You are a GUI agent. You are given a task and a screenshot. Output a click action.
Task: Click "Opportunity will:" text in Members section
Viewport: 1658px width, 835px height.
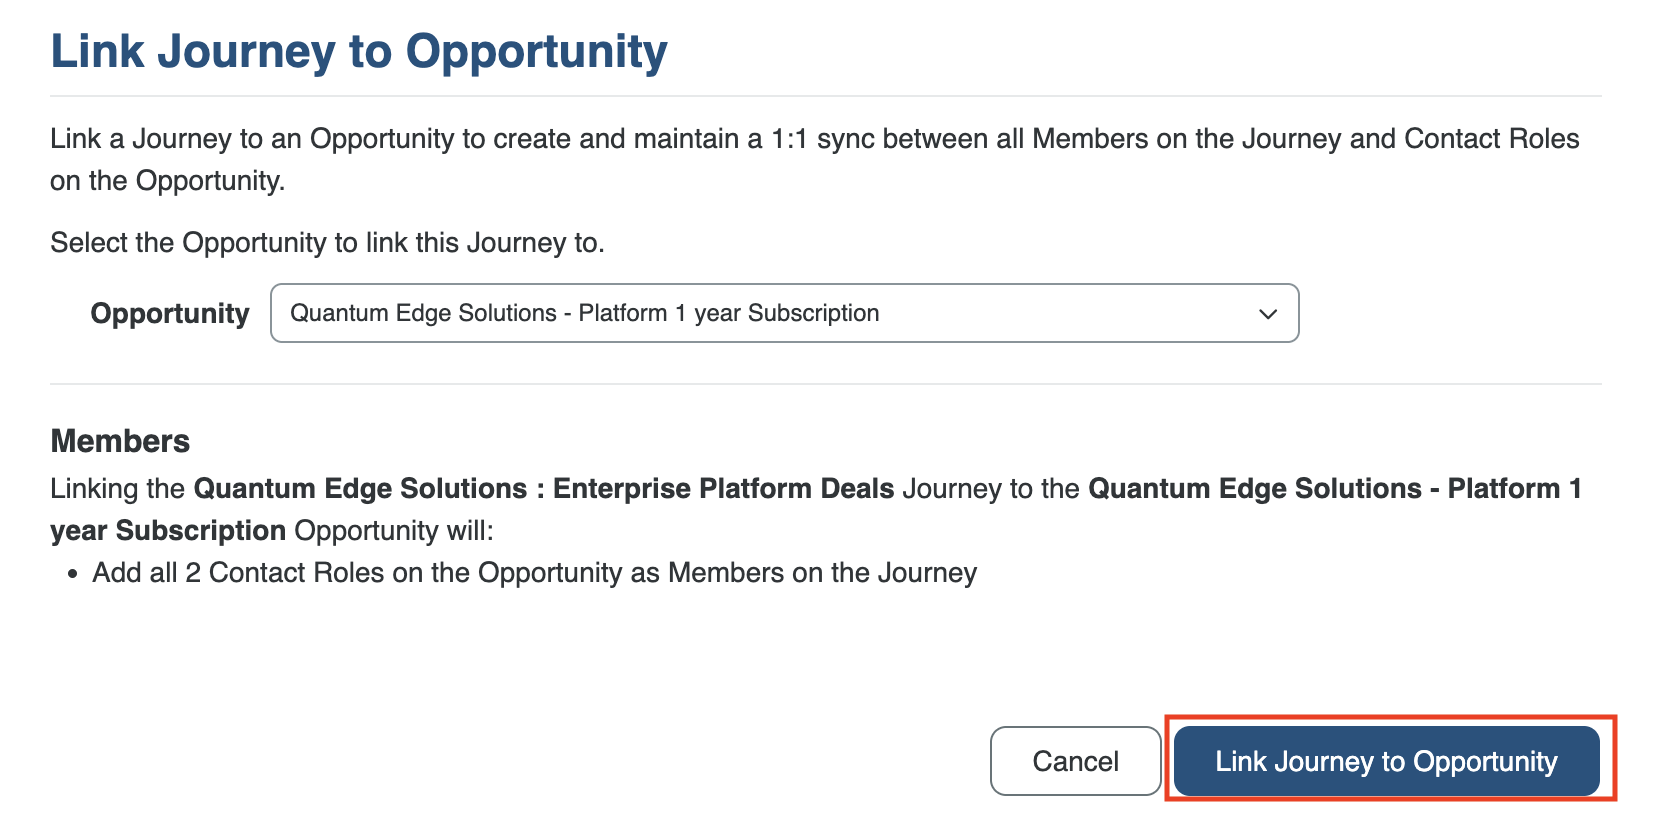(x=394, y=530)
